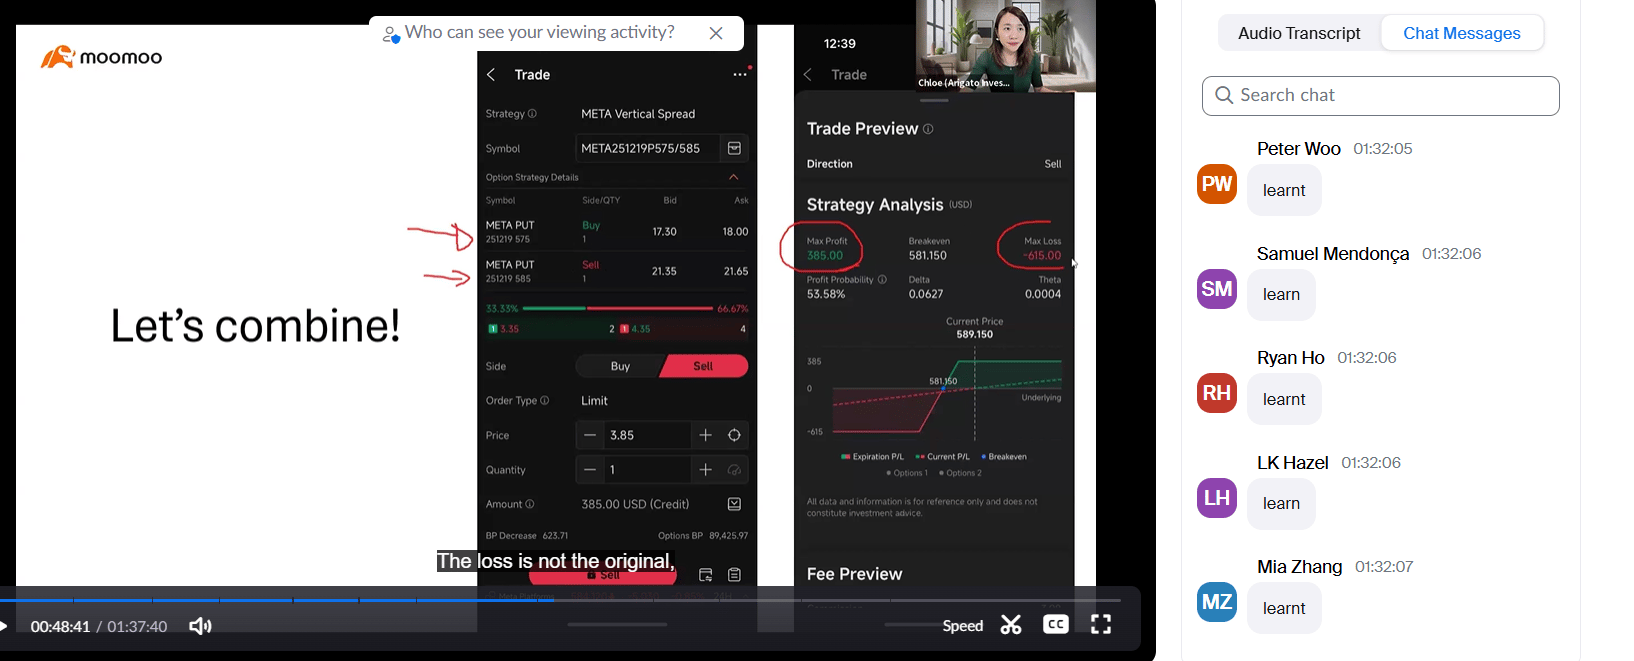
Task: Jump to Ryan Ho's 01:32:06 timestamp
Action: point(1366,358)
